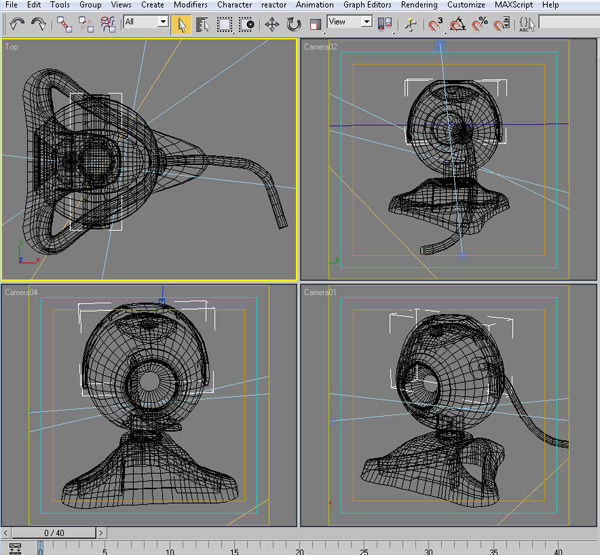The width and height of the screenshot is (600, 555).
Task: Open the All selection filter dropdown
Action: (x=146, y=21)
